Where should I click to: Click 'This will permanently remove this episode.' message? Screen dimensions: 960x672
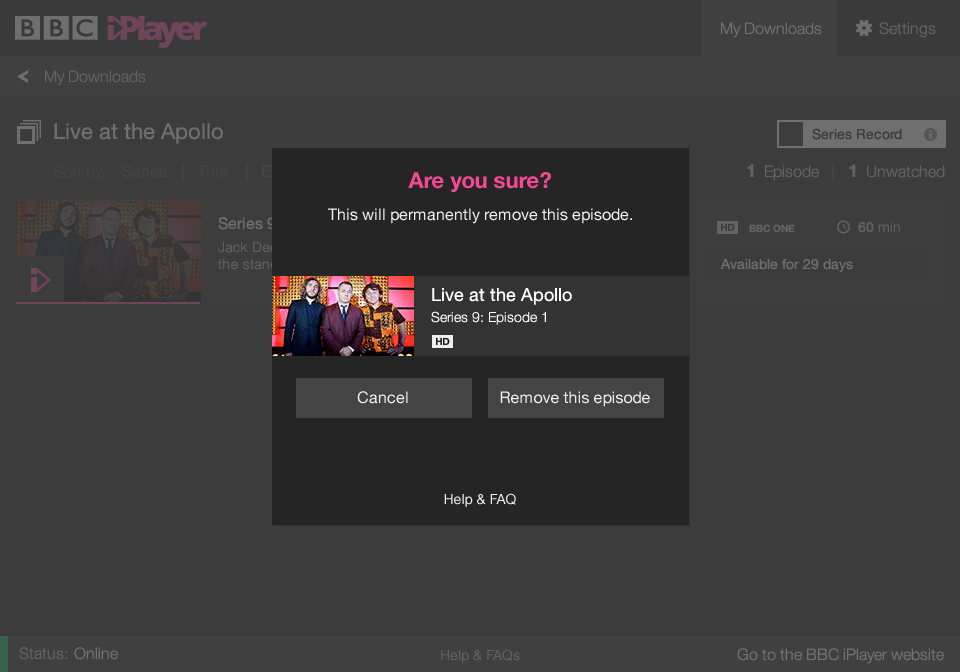[480, 215]
